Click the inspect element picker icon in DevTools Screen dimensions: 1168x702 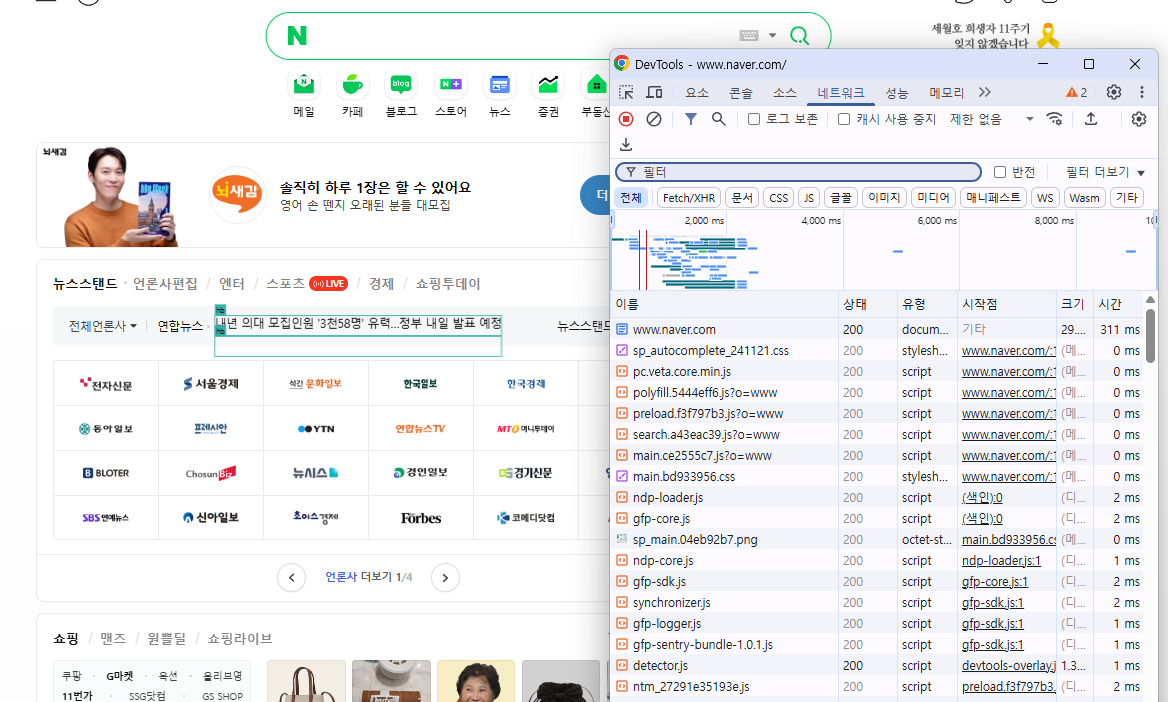click(x=626, y=92)
